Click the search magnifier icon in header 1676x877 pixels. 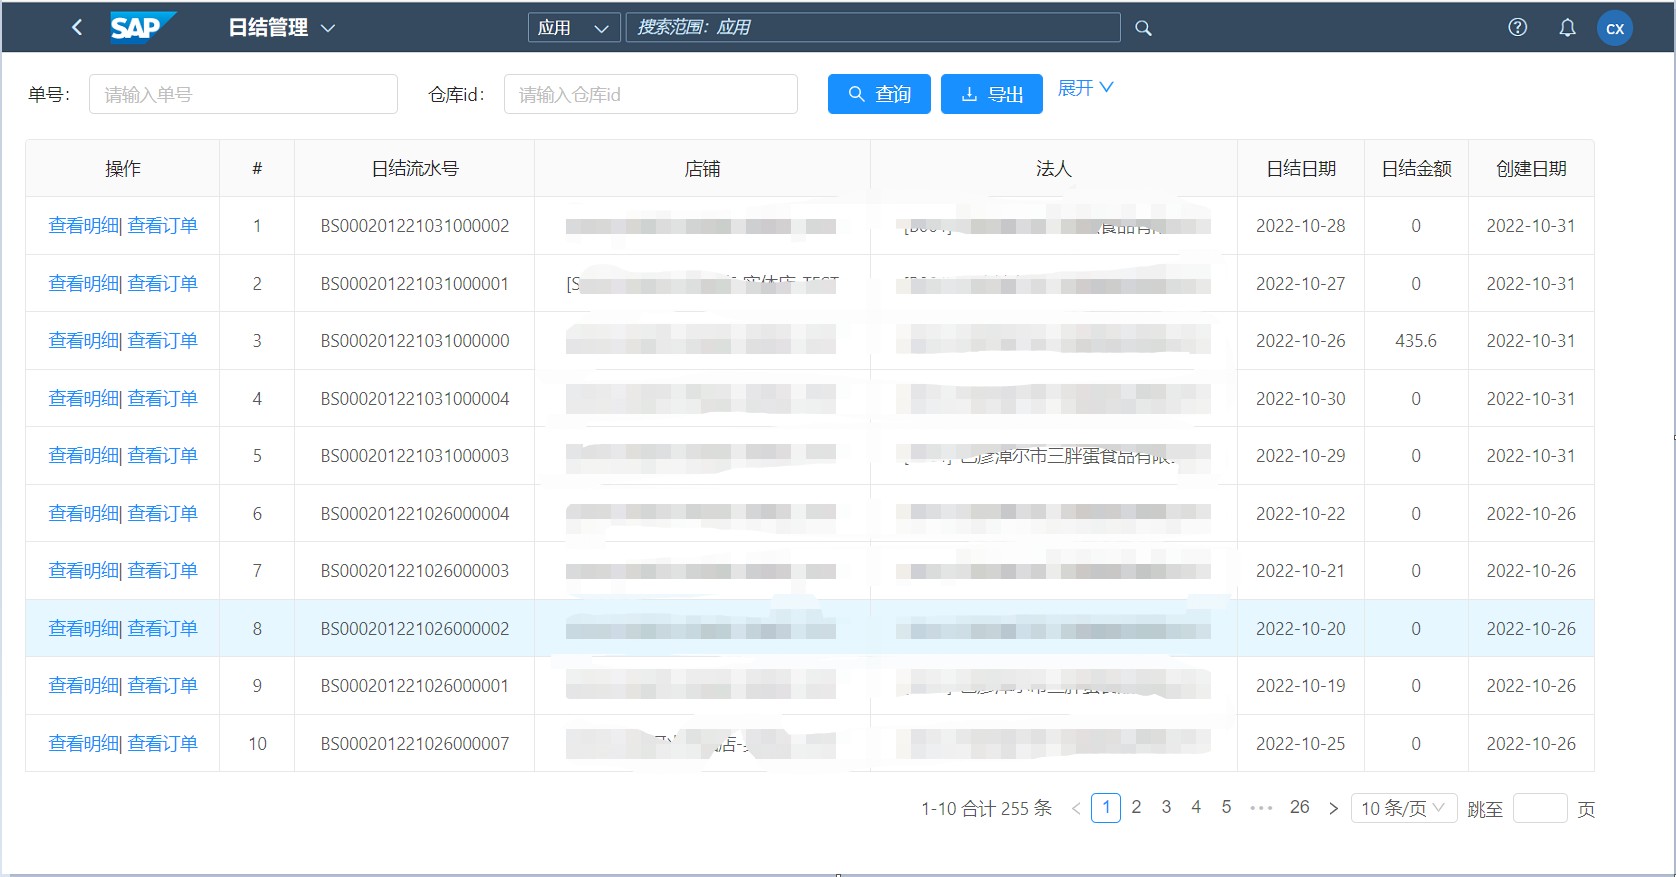click(1143, 28)
